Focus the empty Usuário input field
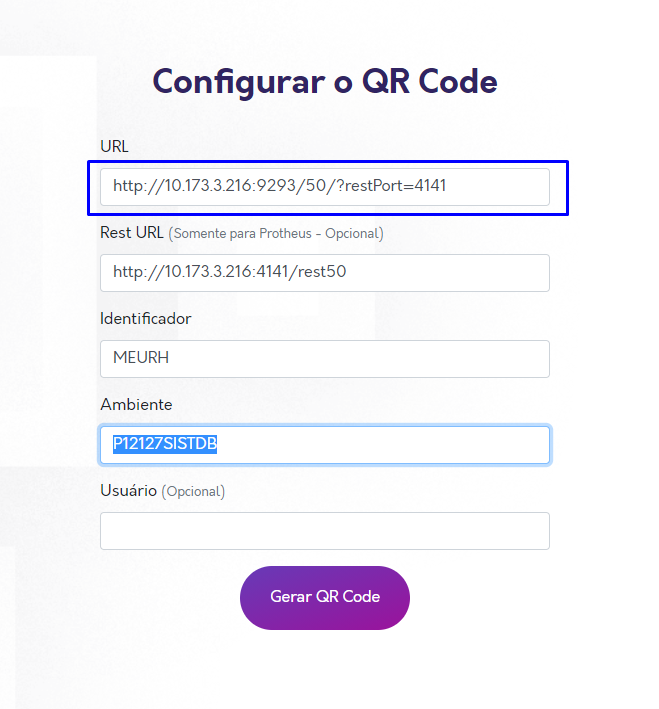This screenshot has height=709, width=659. (325, 531)
